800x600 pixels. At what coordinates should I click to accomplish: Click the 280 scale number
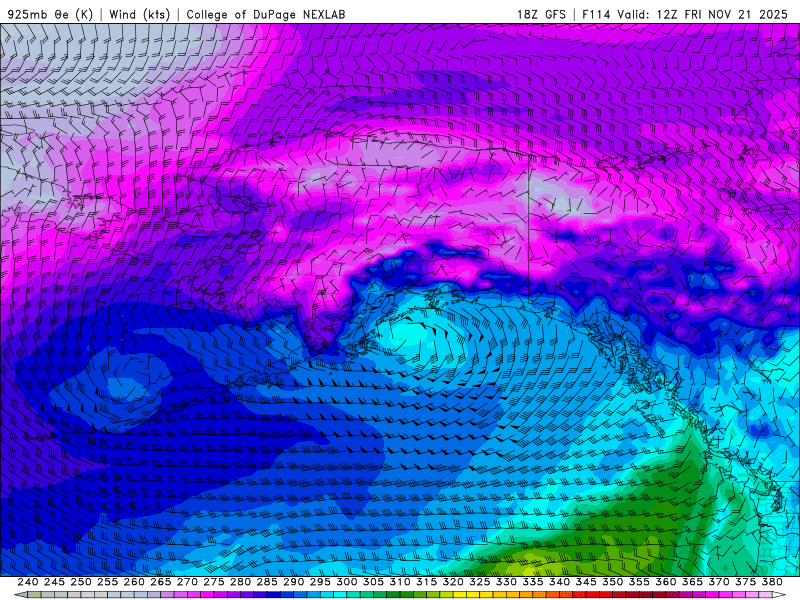pos(240,582)
